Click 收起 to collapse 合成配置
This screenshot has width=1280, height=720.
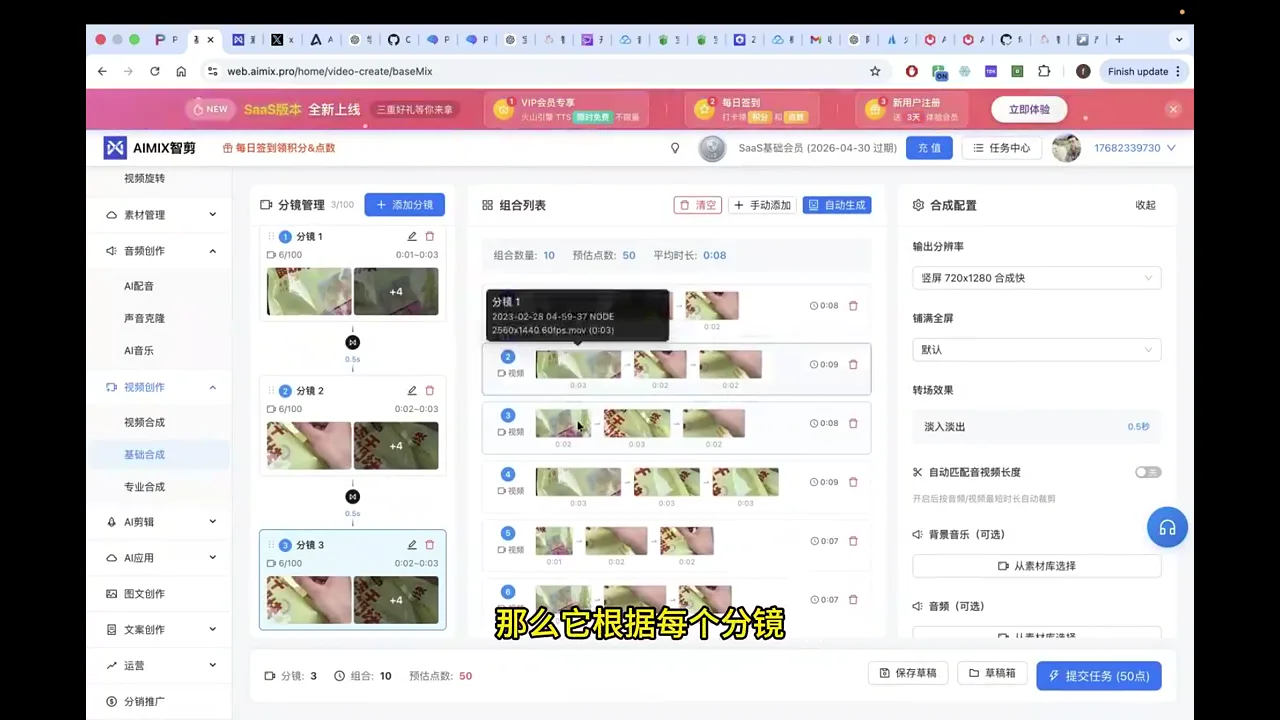click(x=1145, y=205)
